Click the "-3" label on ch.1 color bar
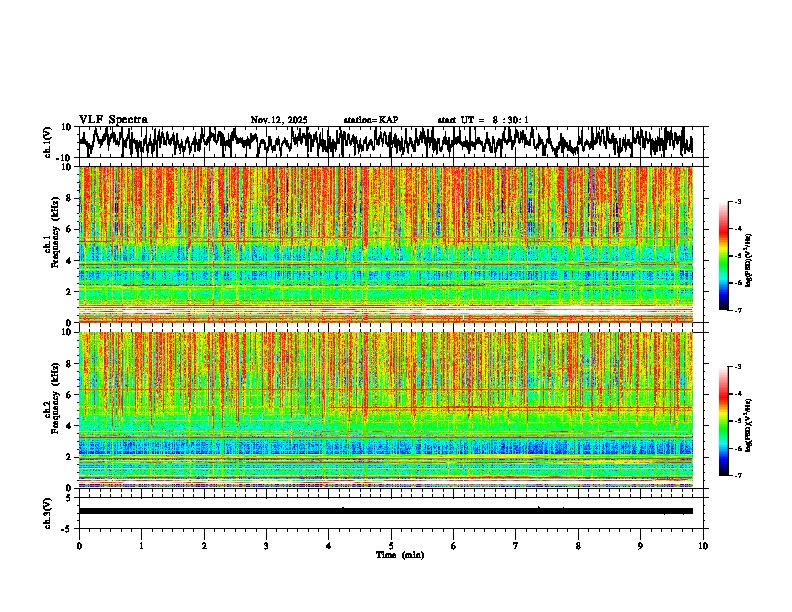This screenshot has height=612, width=792. [738, 202]
